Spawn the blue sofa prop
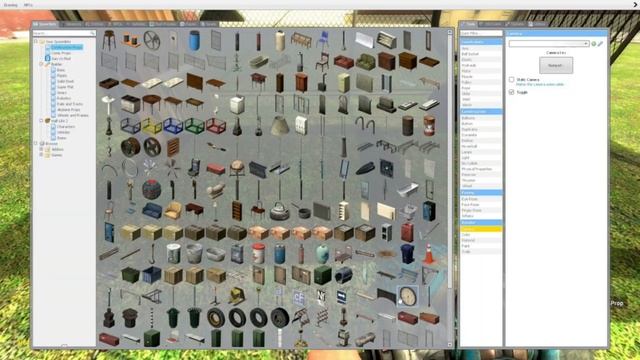The width and height of the screenshot is (640, 360). [x=152, y=211]
